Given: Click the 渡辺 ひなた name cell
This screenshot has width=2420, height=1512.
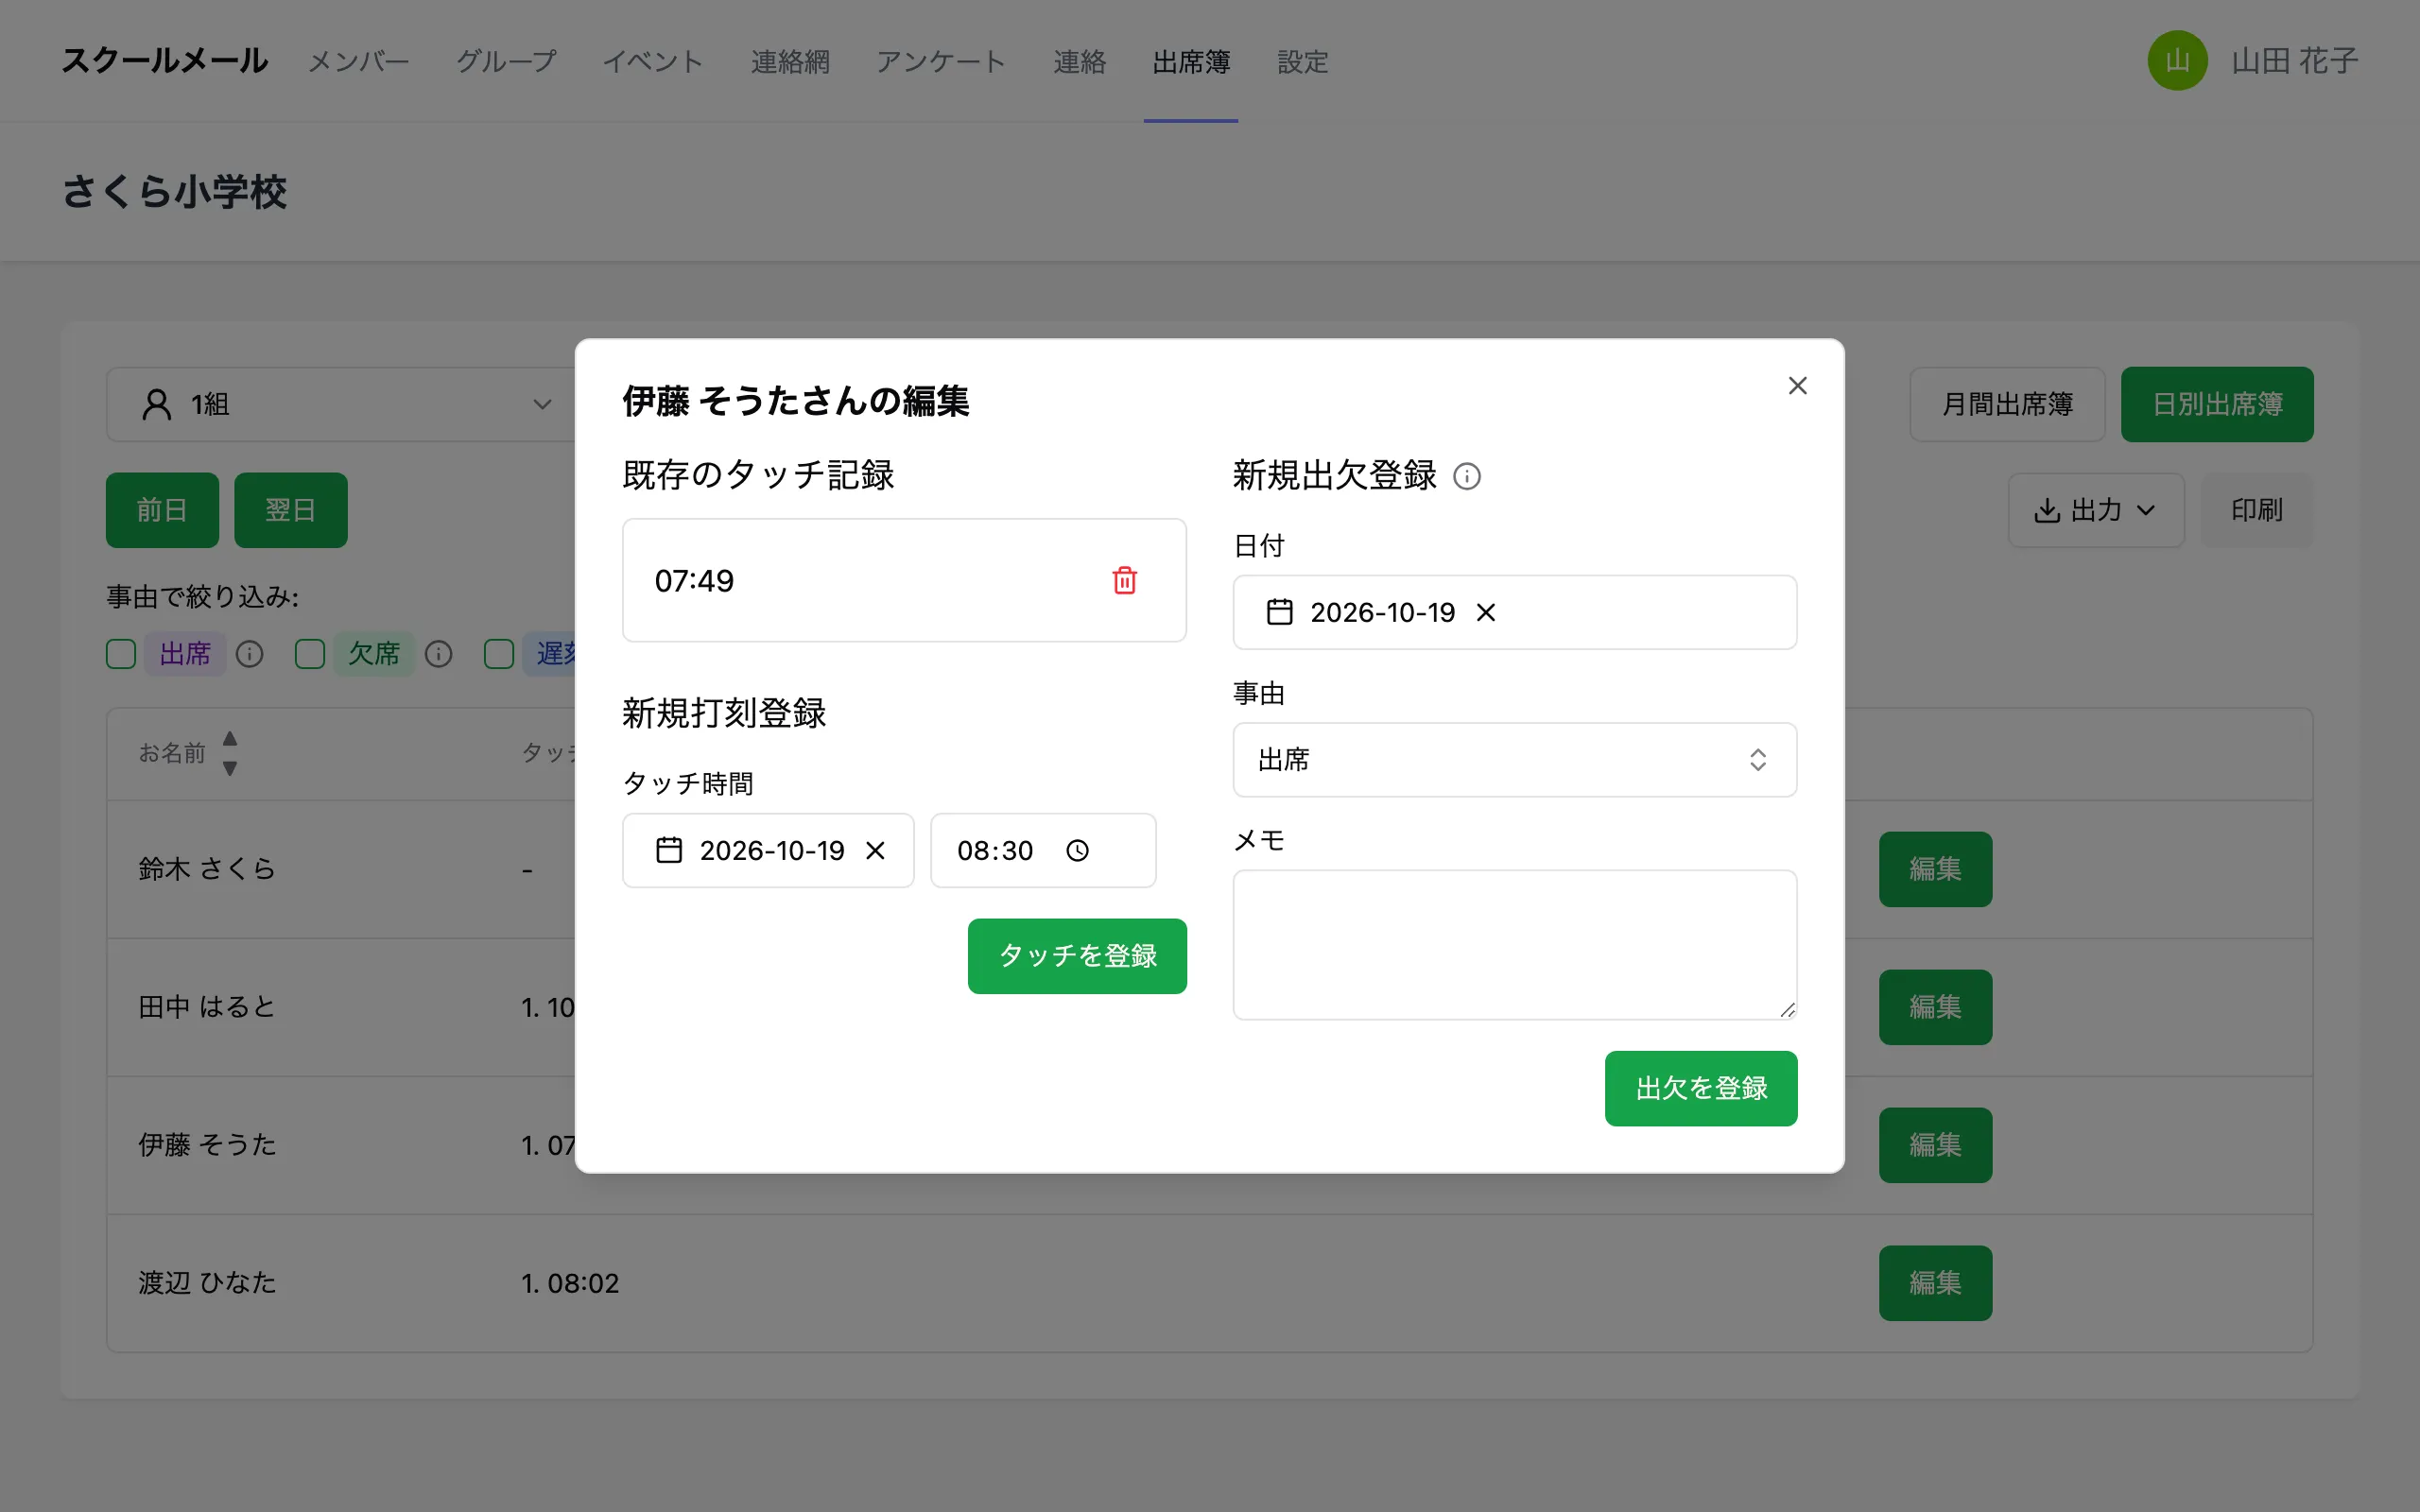Looking at the screenshot, I should click(207, 1283).
